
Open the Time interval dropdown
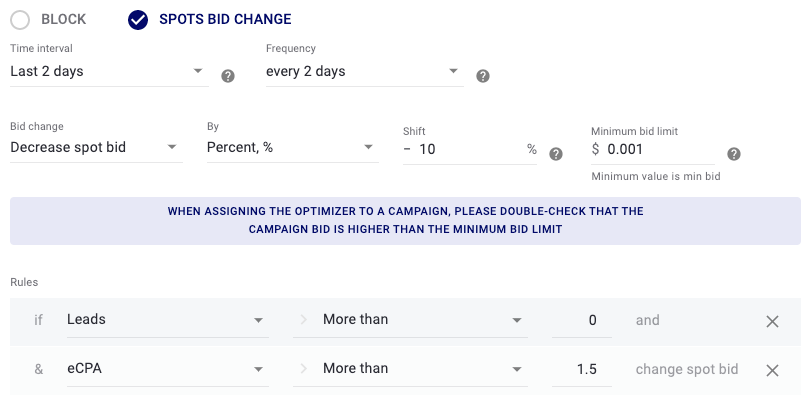click(109, 71)
